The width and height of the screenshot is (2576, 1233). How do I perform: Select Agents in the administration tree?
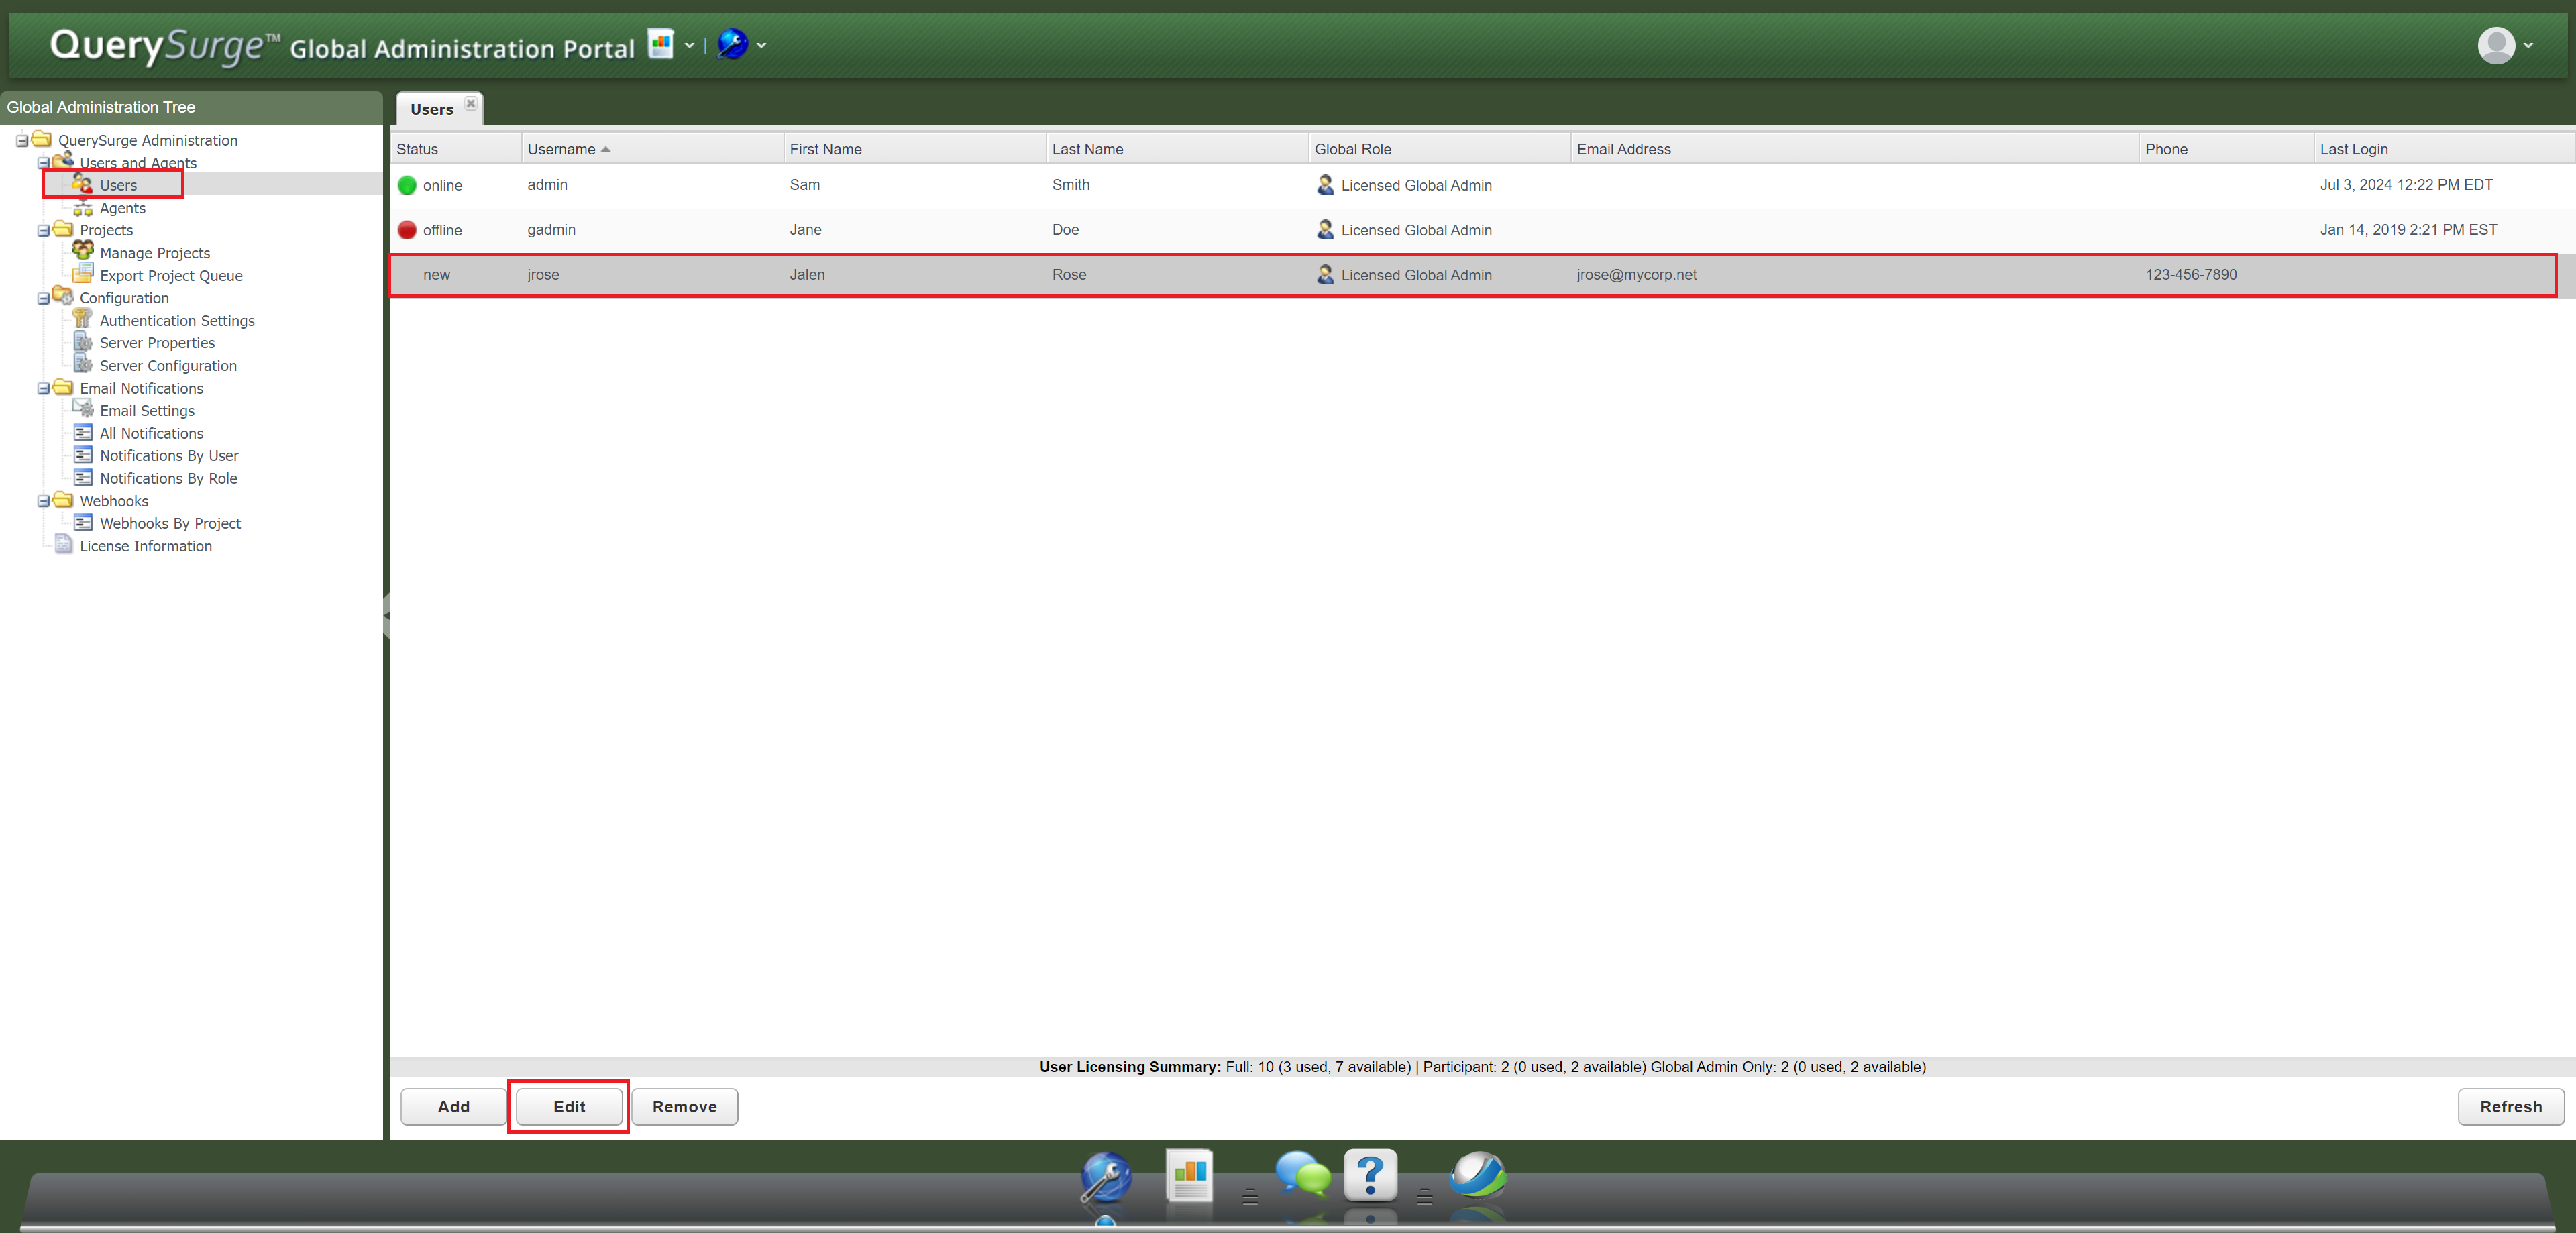(122, 208)
